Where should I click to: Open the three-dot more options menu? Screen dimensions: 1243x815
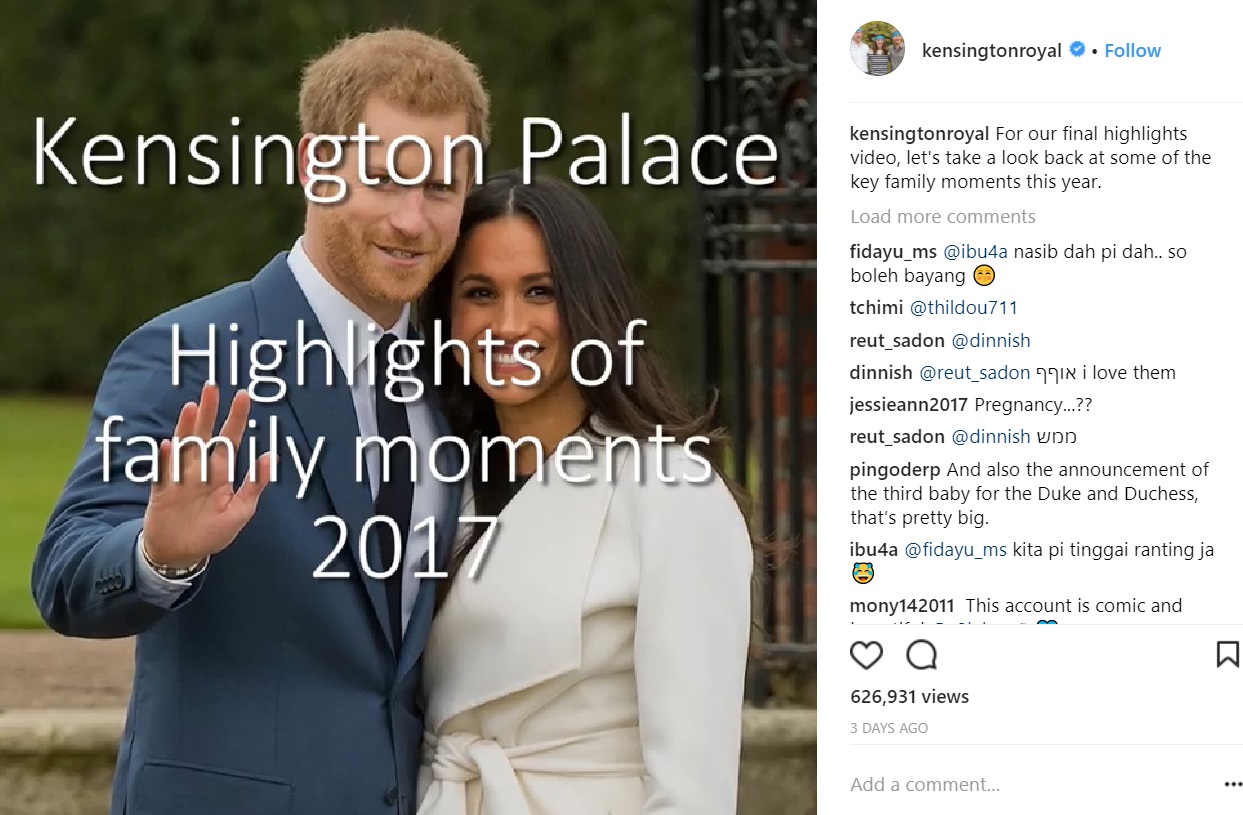pos(1231,784)
